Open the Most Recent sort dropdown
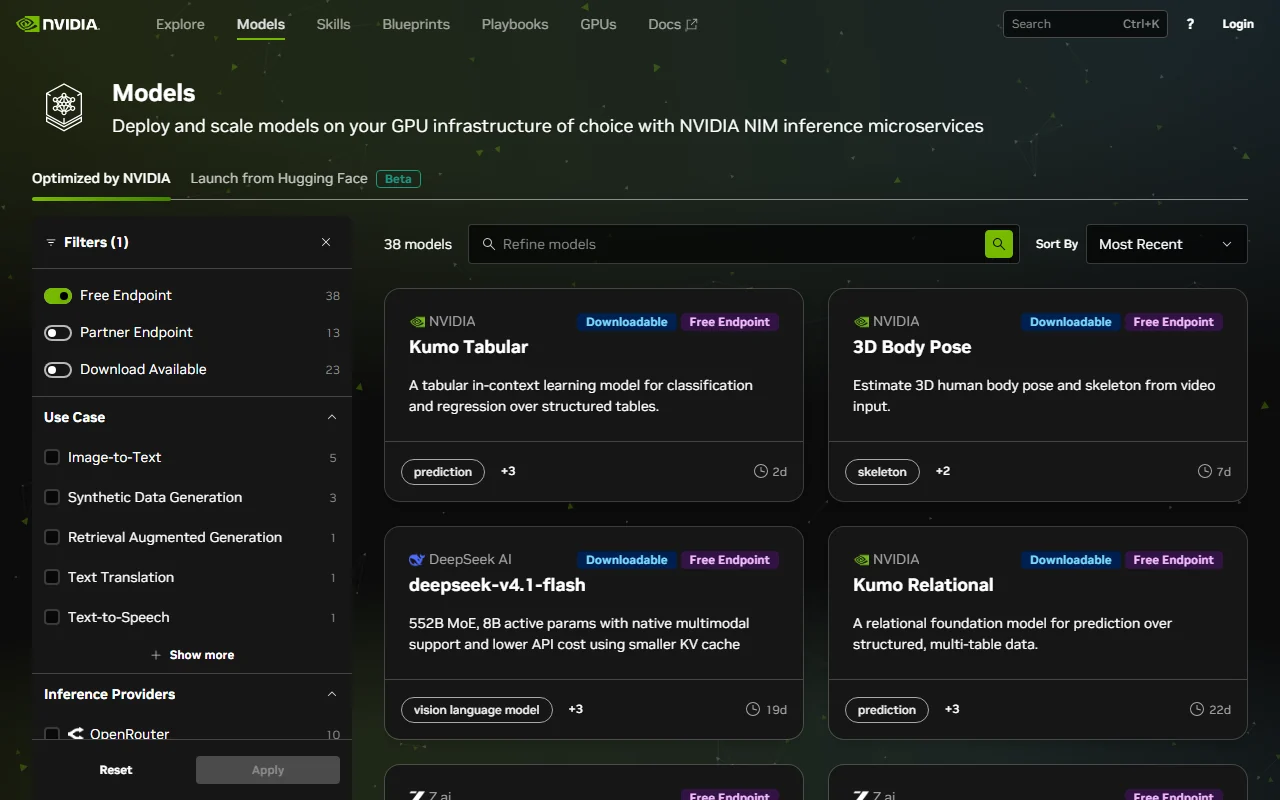1280x800 pixels. pyautogui.click(x=1166, y=244)
